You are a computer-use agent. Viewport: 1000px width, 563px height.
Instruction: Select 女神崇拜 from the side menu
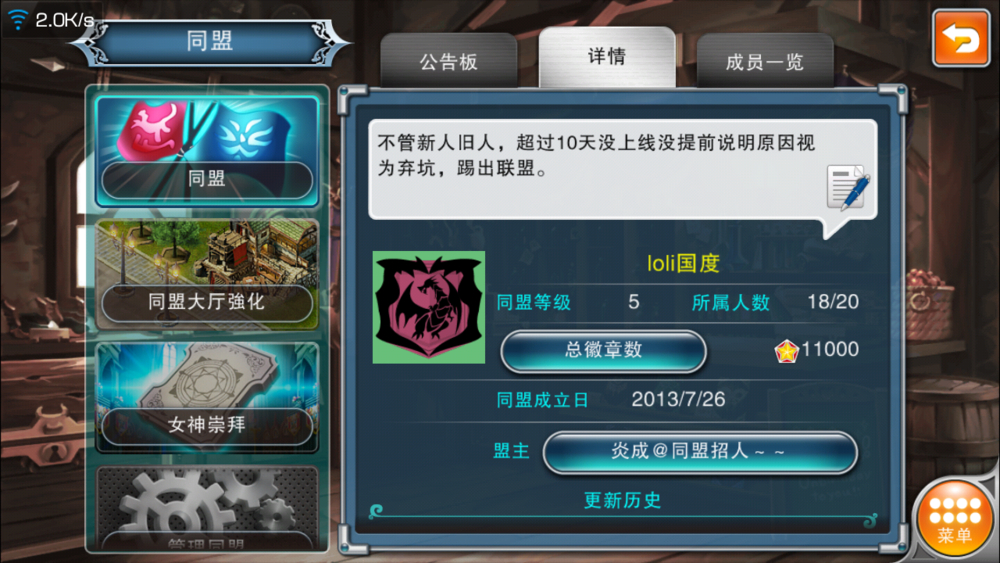point(207,425)
